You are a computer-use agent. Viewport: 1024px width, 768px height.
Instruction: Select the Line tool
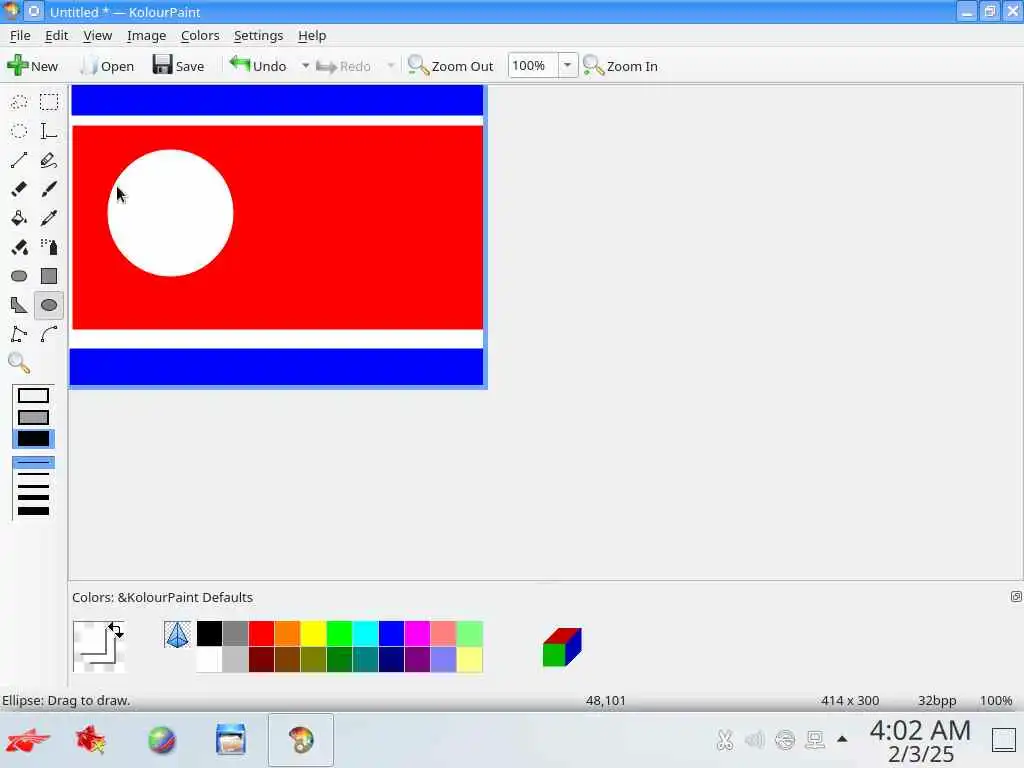point(19,160)
